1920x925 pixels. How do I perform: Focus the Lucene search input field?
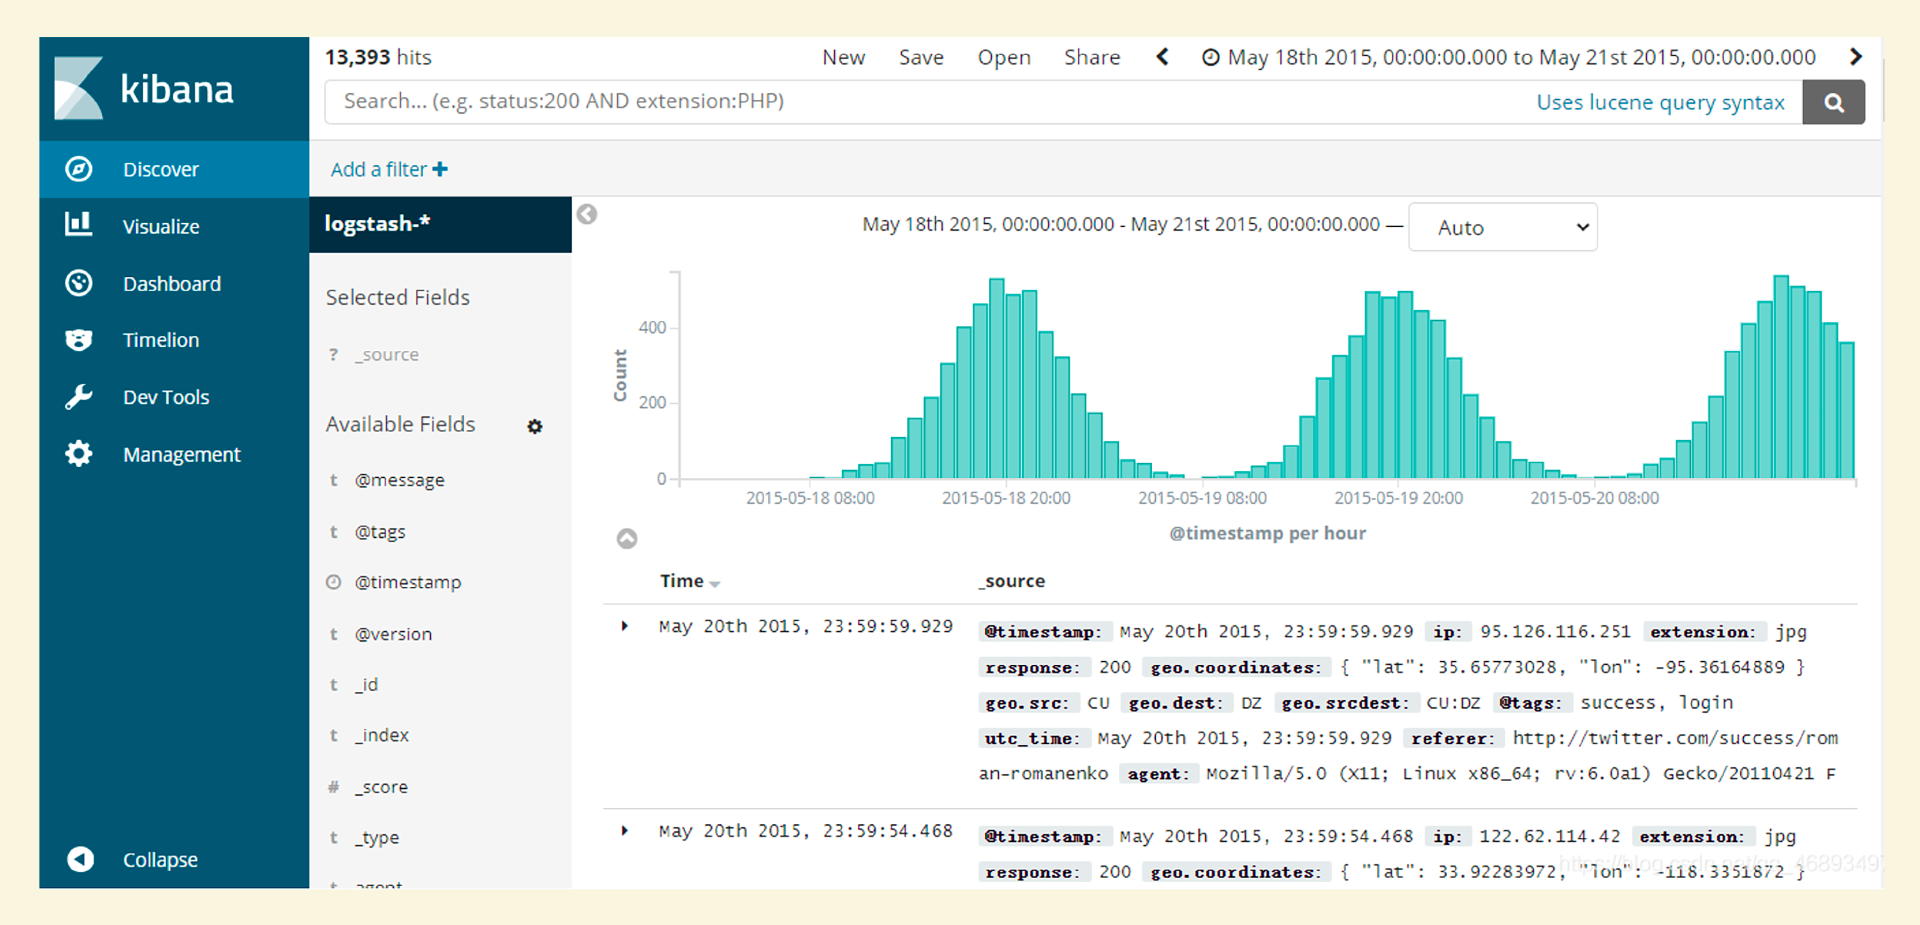tap(1064, 102)
